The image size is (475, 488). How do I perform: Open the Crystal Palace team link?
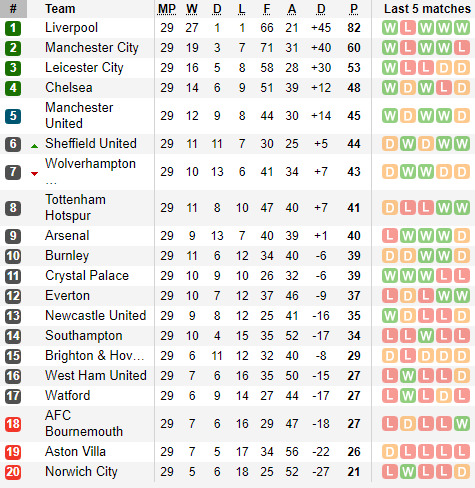[x=87, y=276]
